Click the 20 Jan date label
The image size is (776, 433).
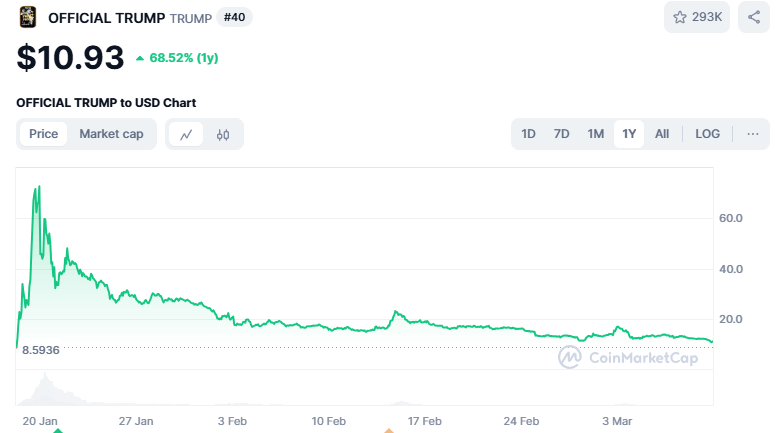pyautogui.click(x=40, y=421)
